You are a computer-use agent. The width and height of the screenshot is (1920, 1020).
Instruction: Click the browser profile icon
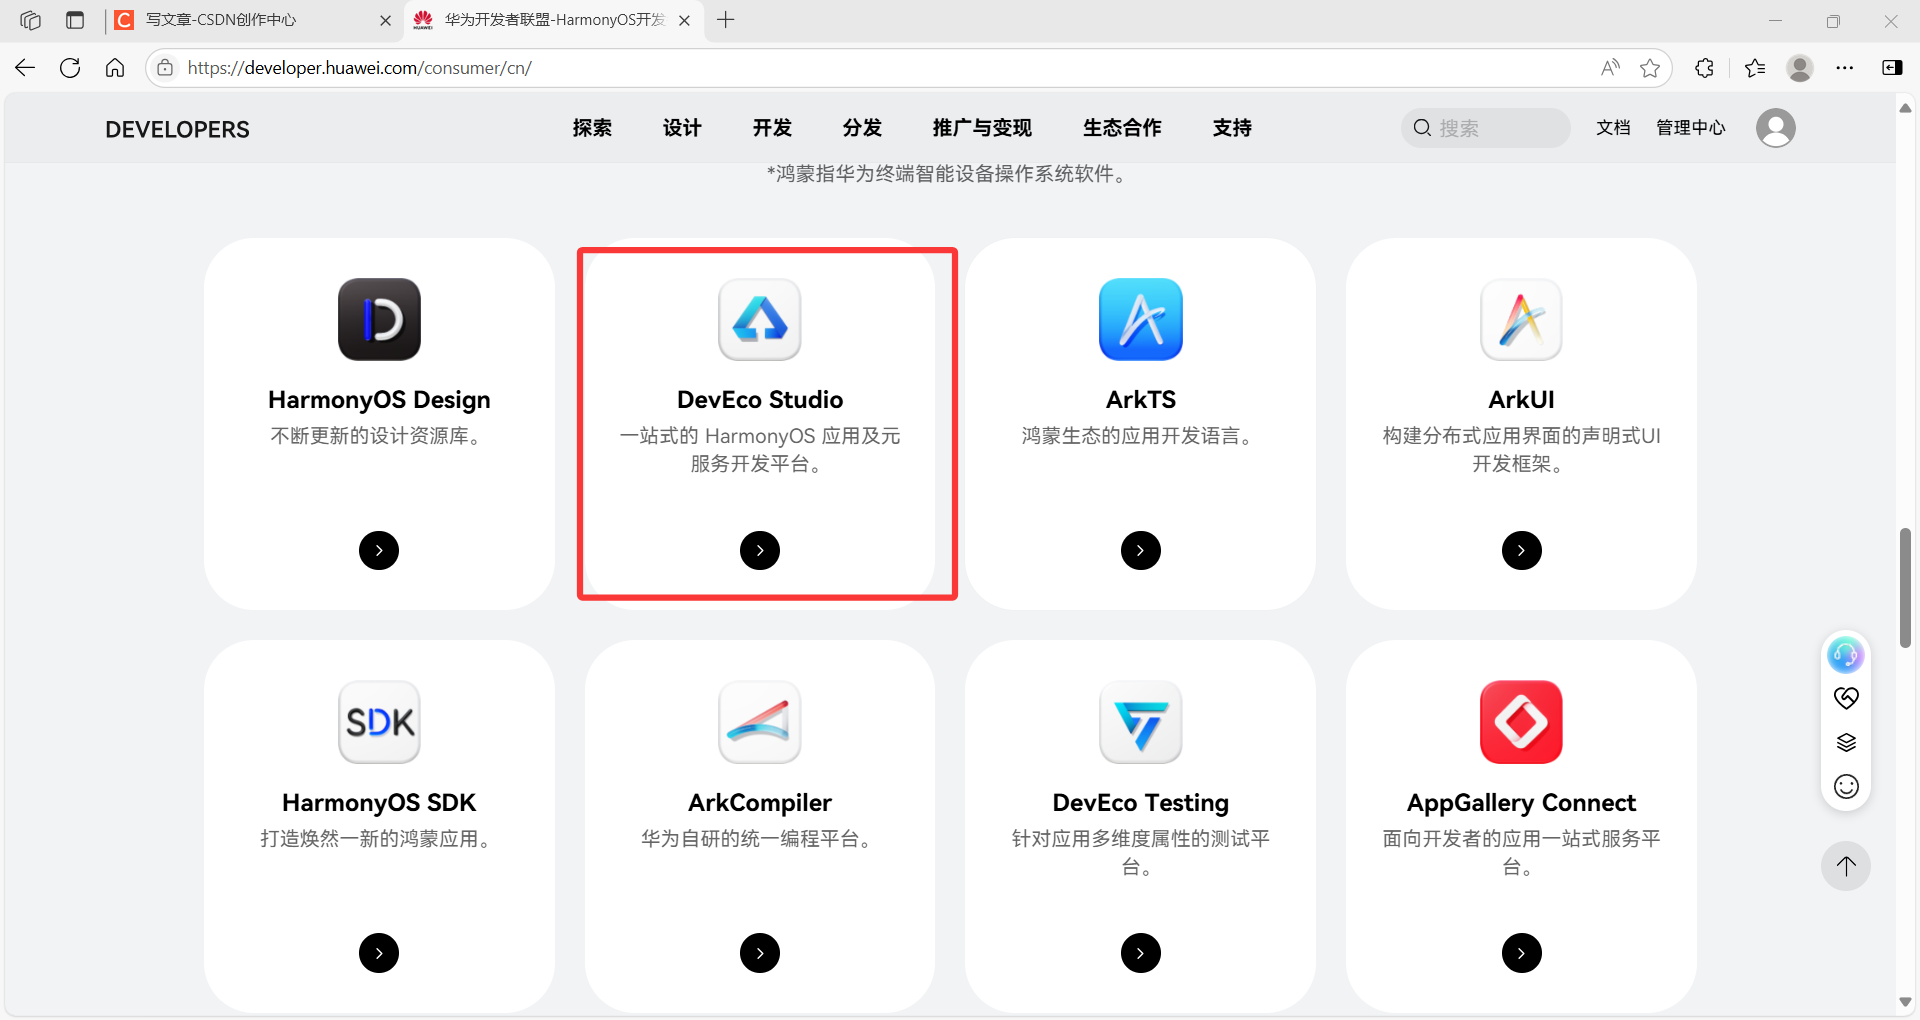tap(1800, 68)
